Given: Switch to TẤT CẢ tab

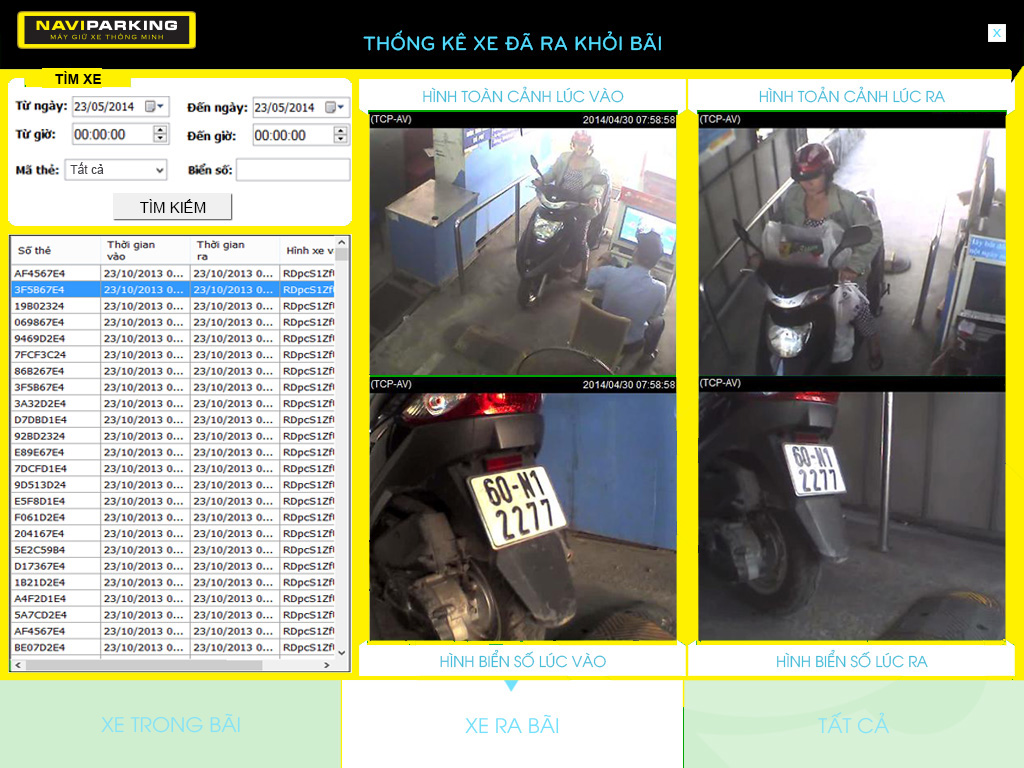Looking at the screenshot, I should pyautogui.click(x=853, y=725).
